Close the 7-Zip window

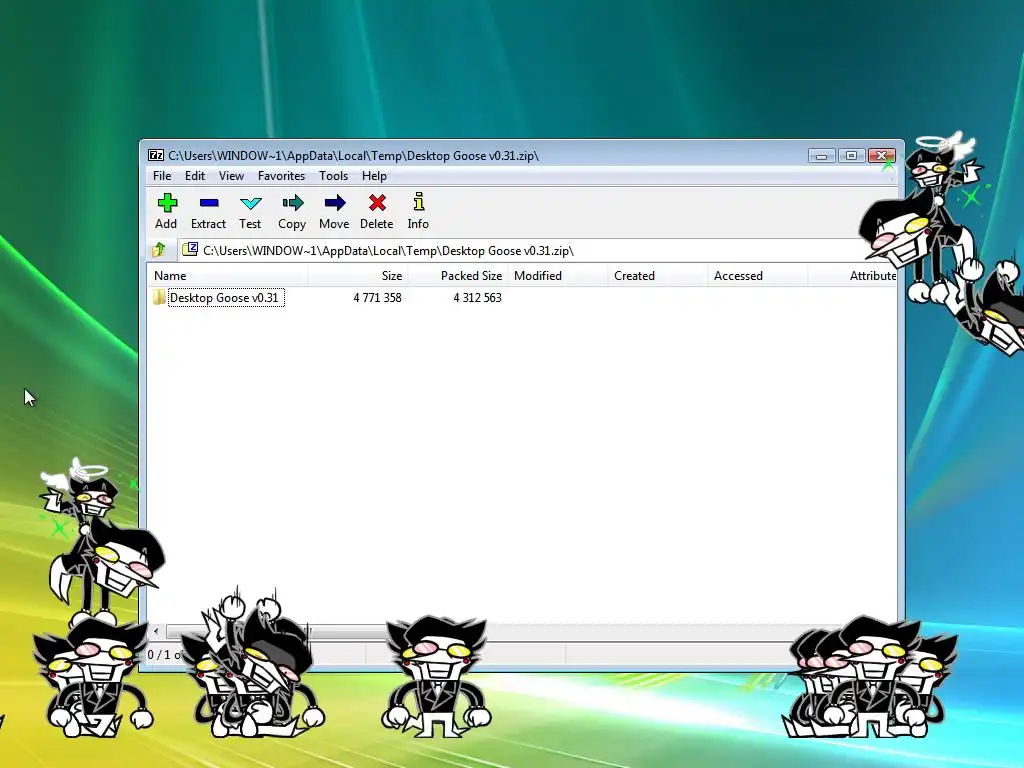pos(882,155)
